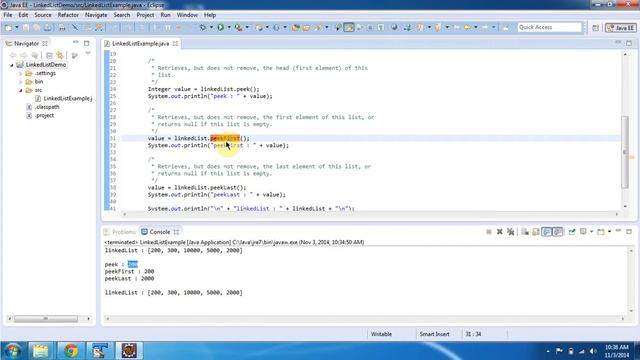
Task: Click the Open Perspective icon
Action: click(596, 28)
